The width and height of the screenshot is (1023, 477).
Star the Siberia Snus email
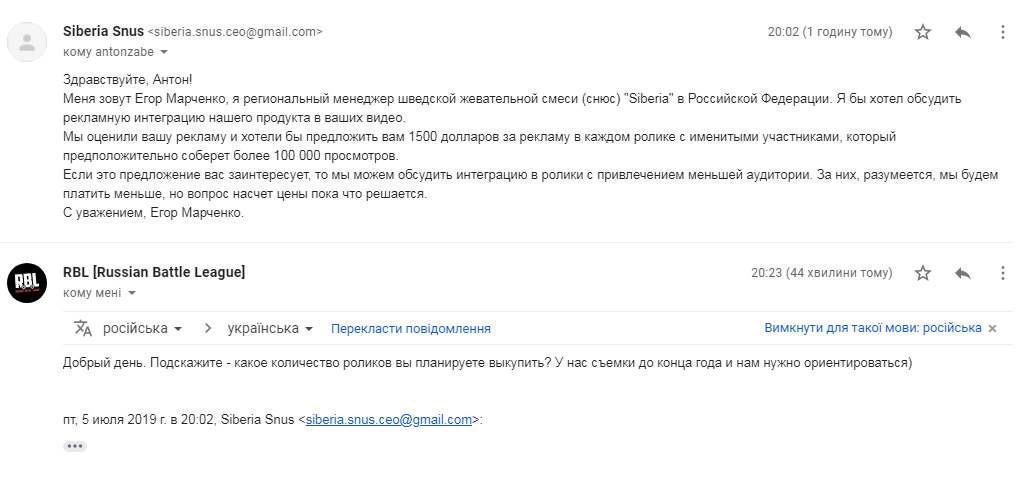click(x=923, y=32)
